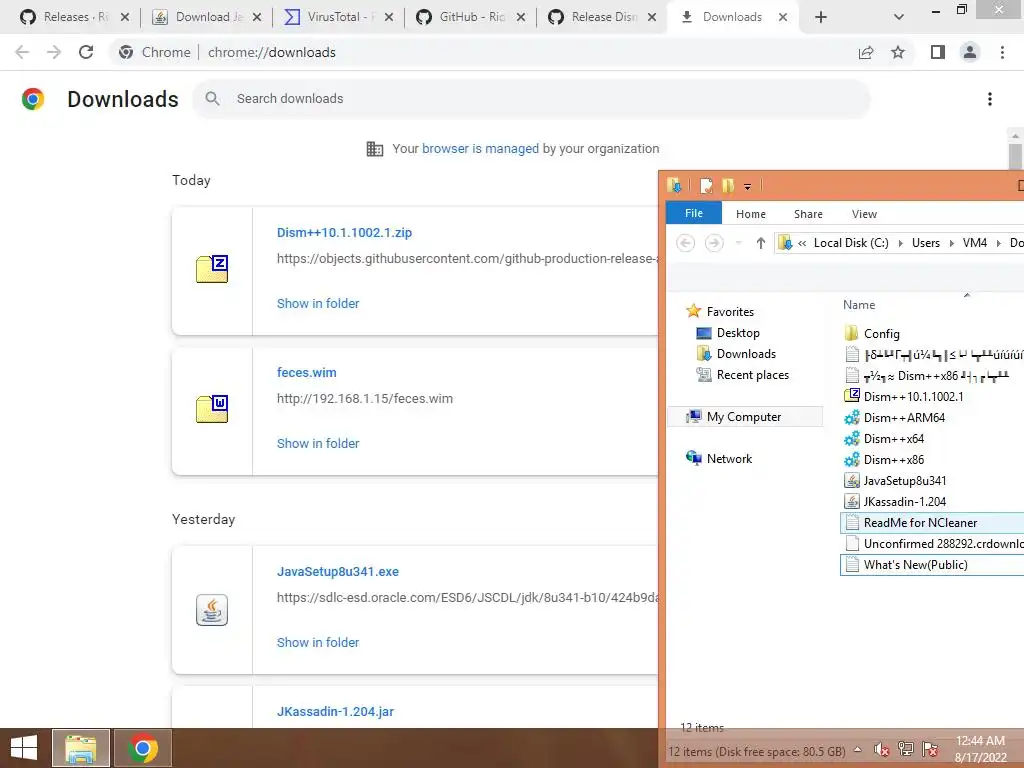
Task: Go back using Chrome's back arrow
Action: tap(22, 52)
